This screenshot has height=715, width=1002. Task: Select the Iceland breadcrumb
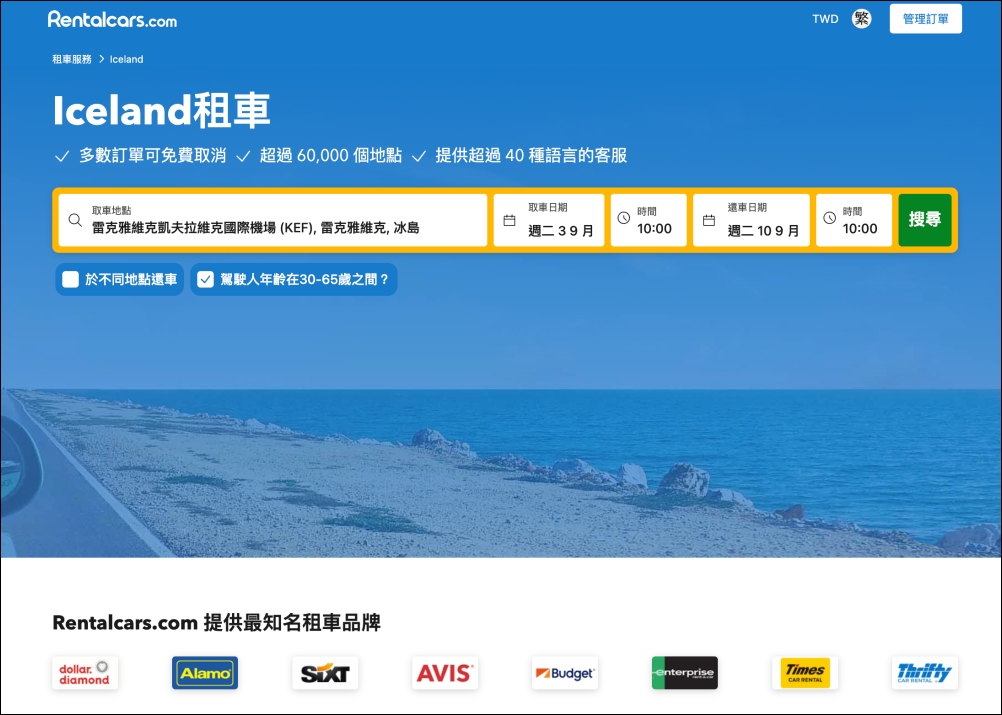click(x=127, y=59)
